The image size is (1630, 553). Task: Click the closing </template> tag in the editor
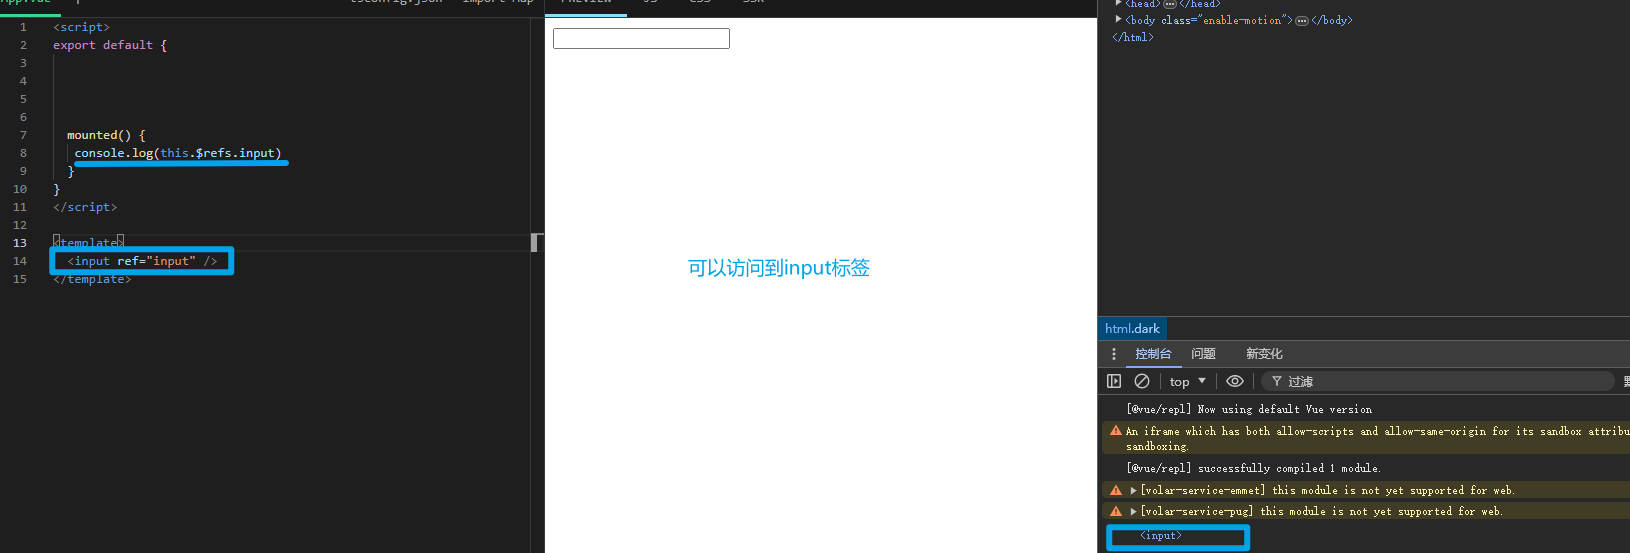[x=92, y=279]
